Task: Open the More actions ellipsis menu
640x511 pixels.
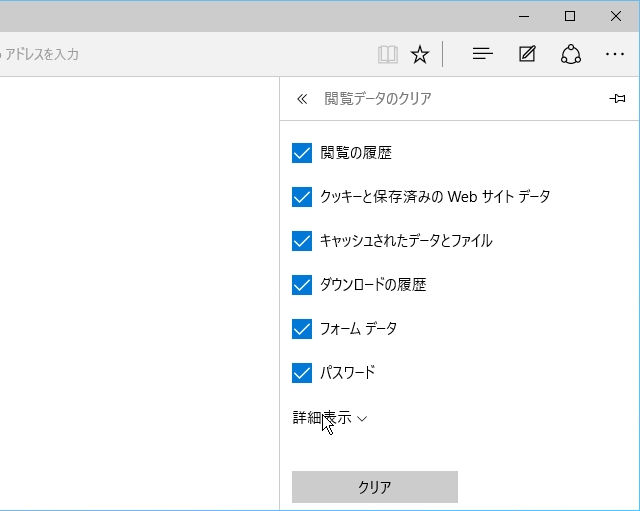Action: pyautogui.click(x=615, y=54)
